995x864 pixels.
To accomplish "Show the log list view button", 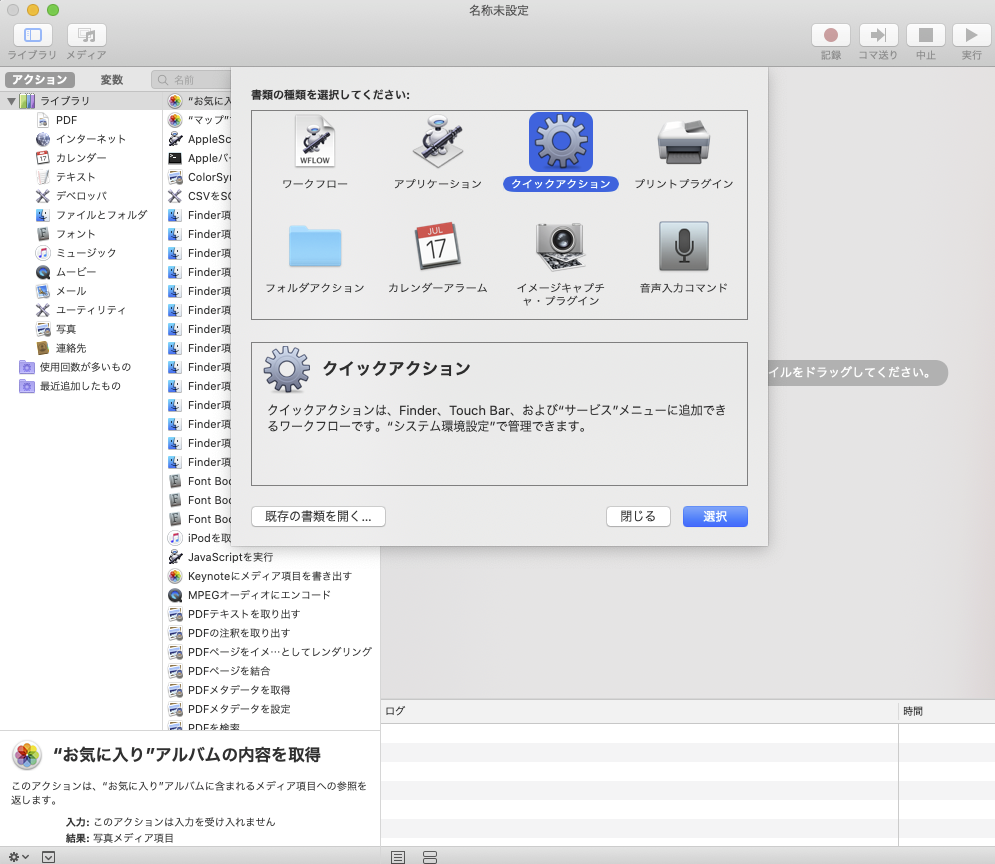I will pyautogui.click(x=398, y=857).
